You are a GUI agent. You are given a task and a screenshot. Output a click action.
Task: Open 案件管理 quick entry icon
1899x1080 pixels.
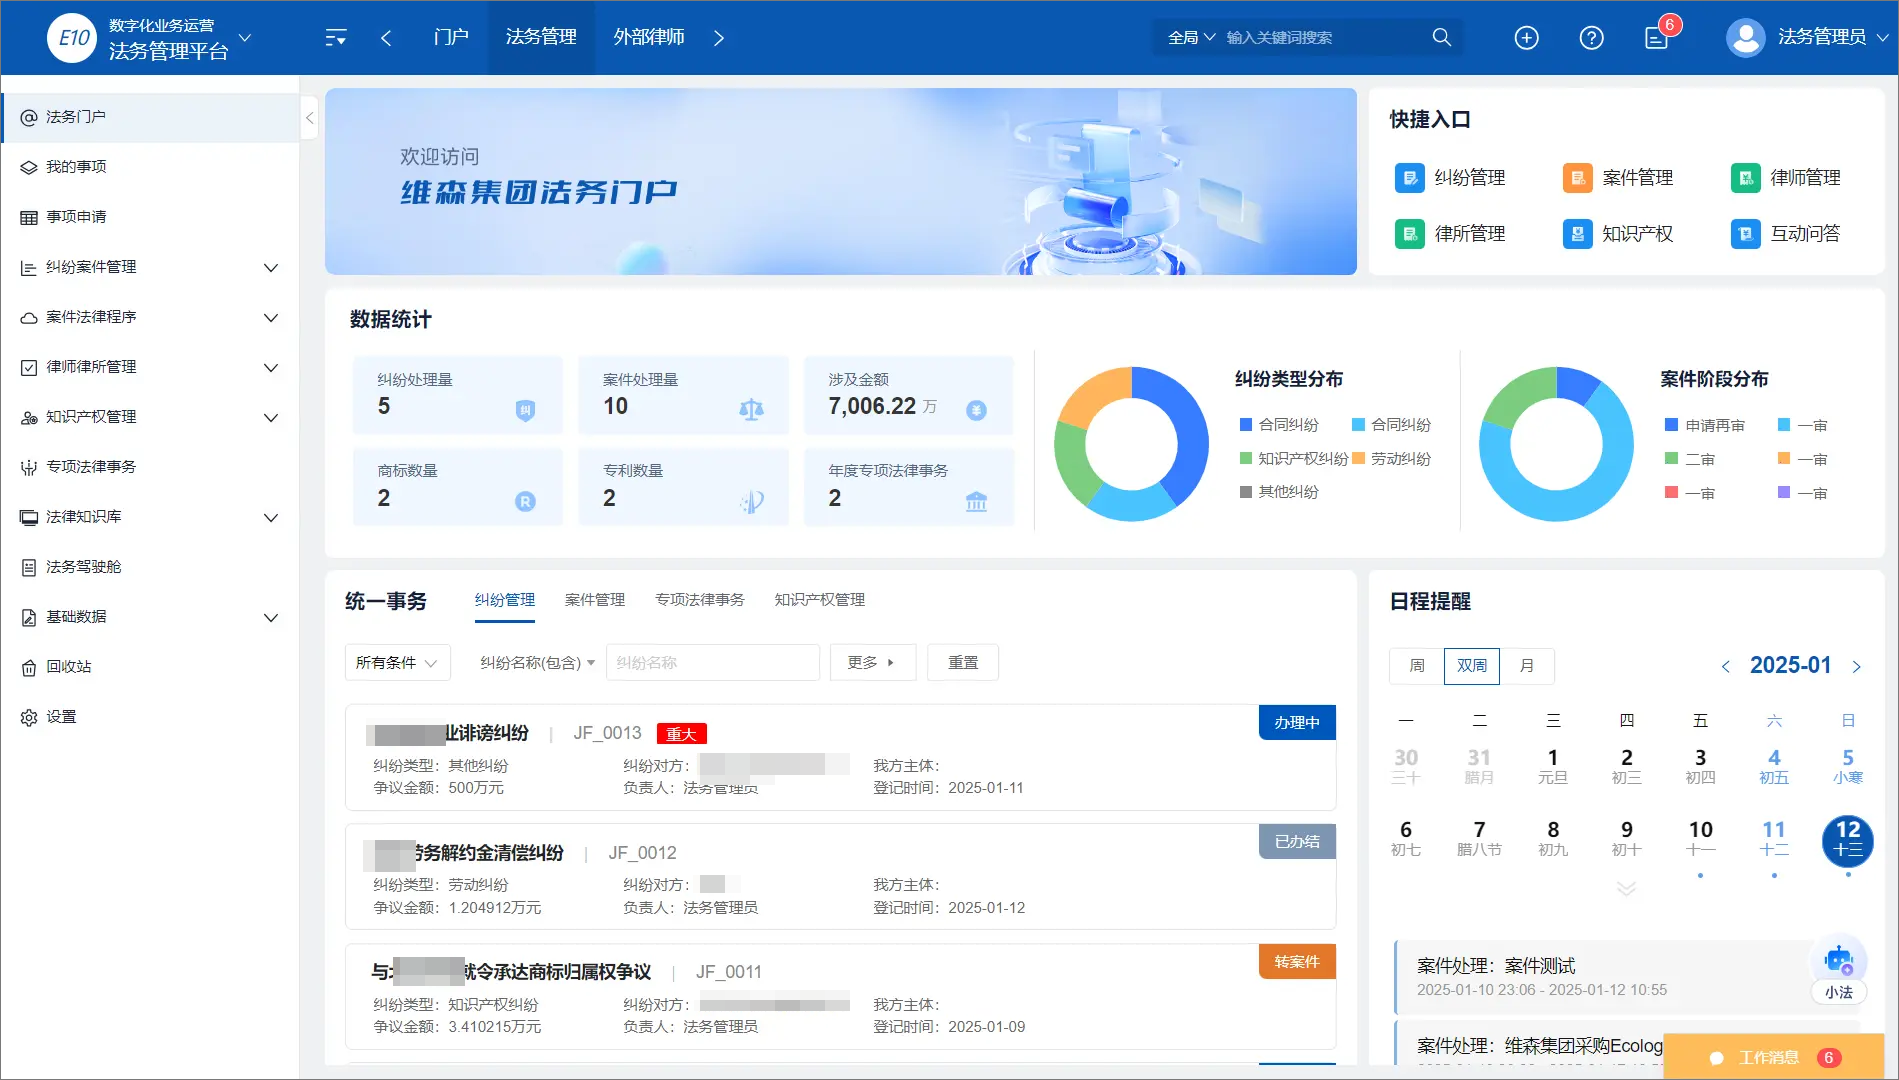(1577, 178)
